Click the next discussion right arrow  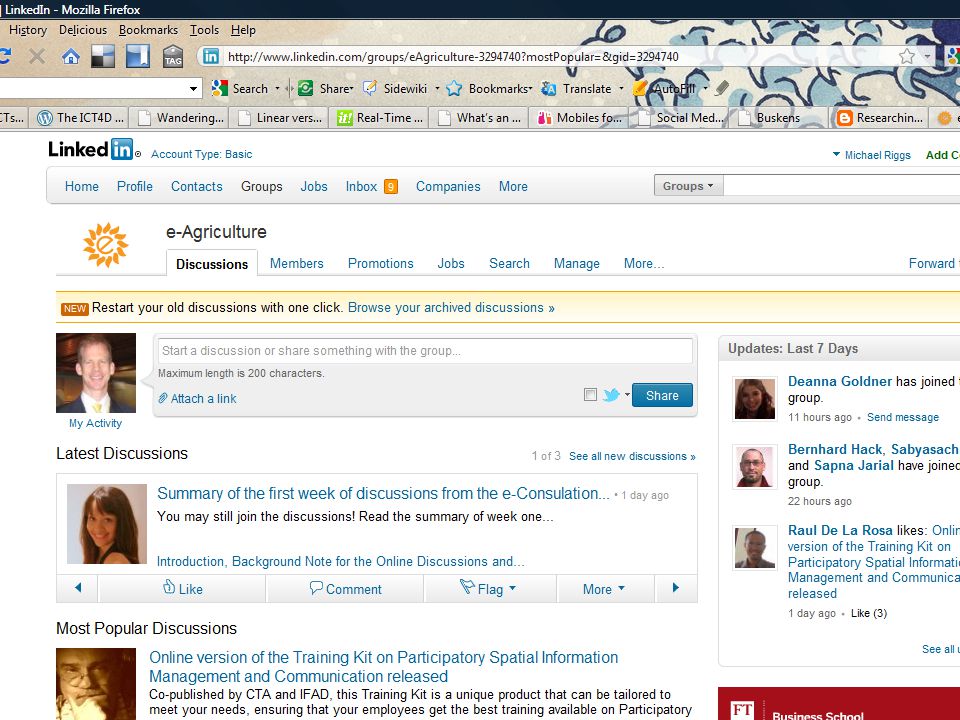(676, 588)
